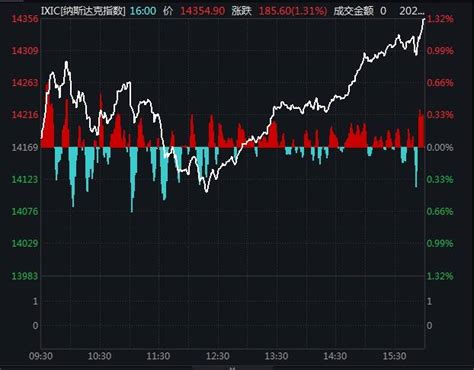Screen dimensions: 474x370
Task: Click the 0.00% percentage label
Action: 440,147
